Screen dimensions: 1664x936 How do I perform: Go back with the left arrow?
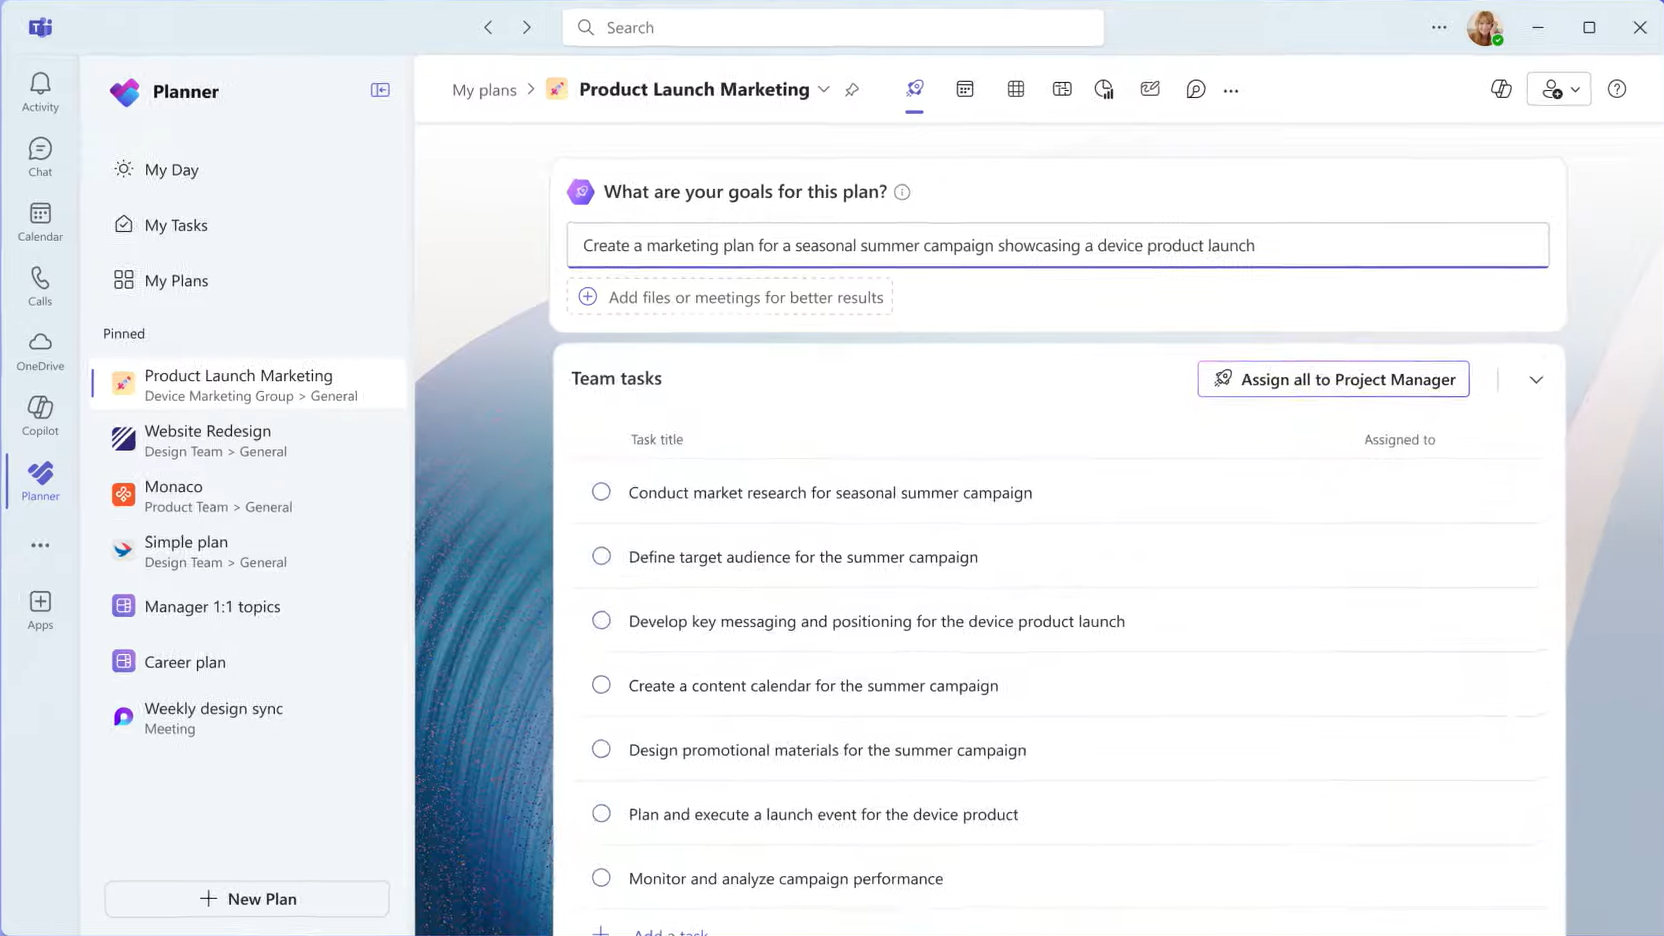pos(488,27)
